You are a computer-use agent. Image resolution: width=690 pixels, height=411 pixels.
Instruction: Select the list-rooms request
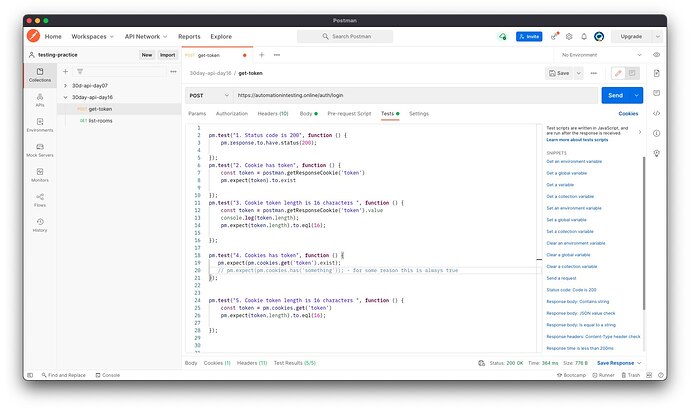pos(100,121)
